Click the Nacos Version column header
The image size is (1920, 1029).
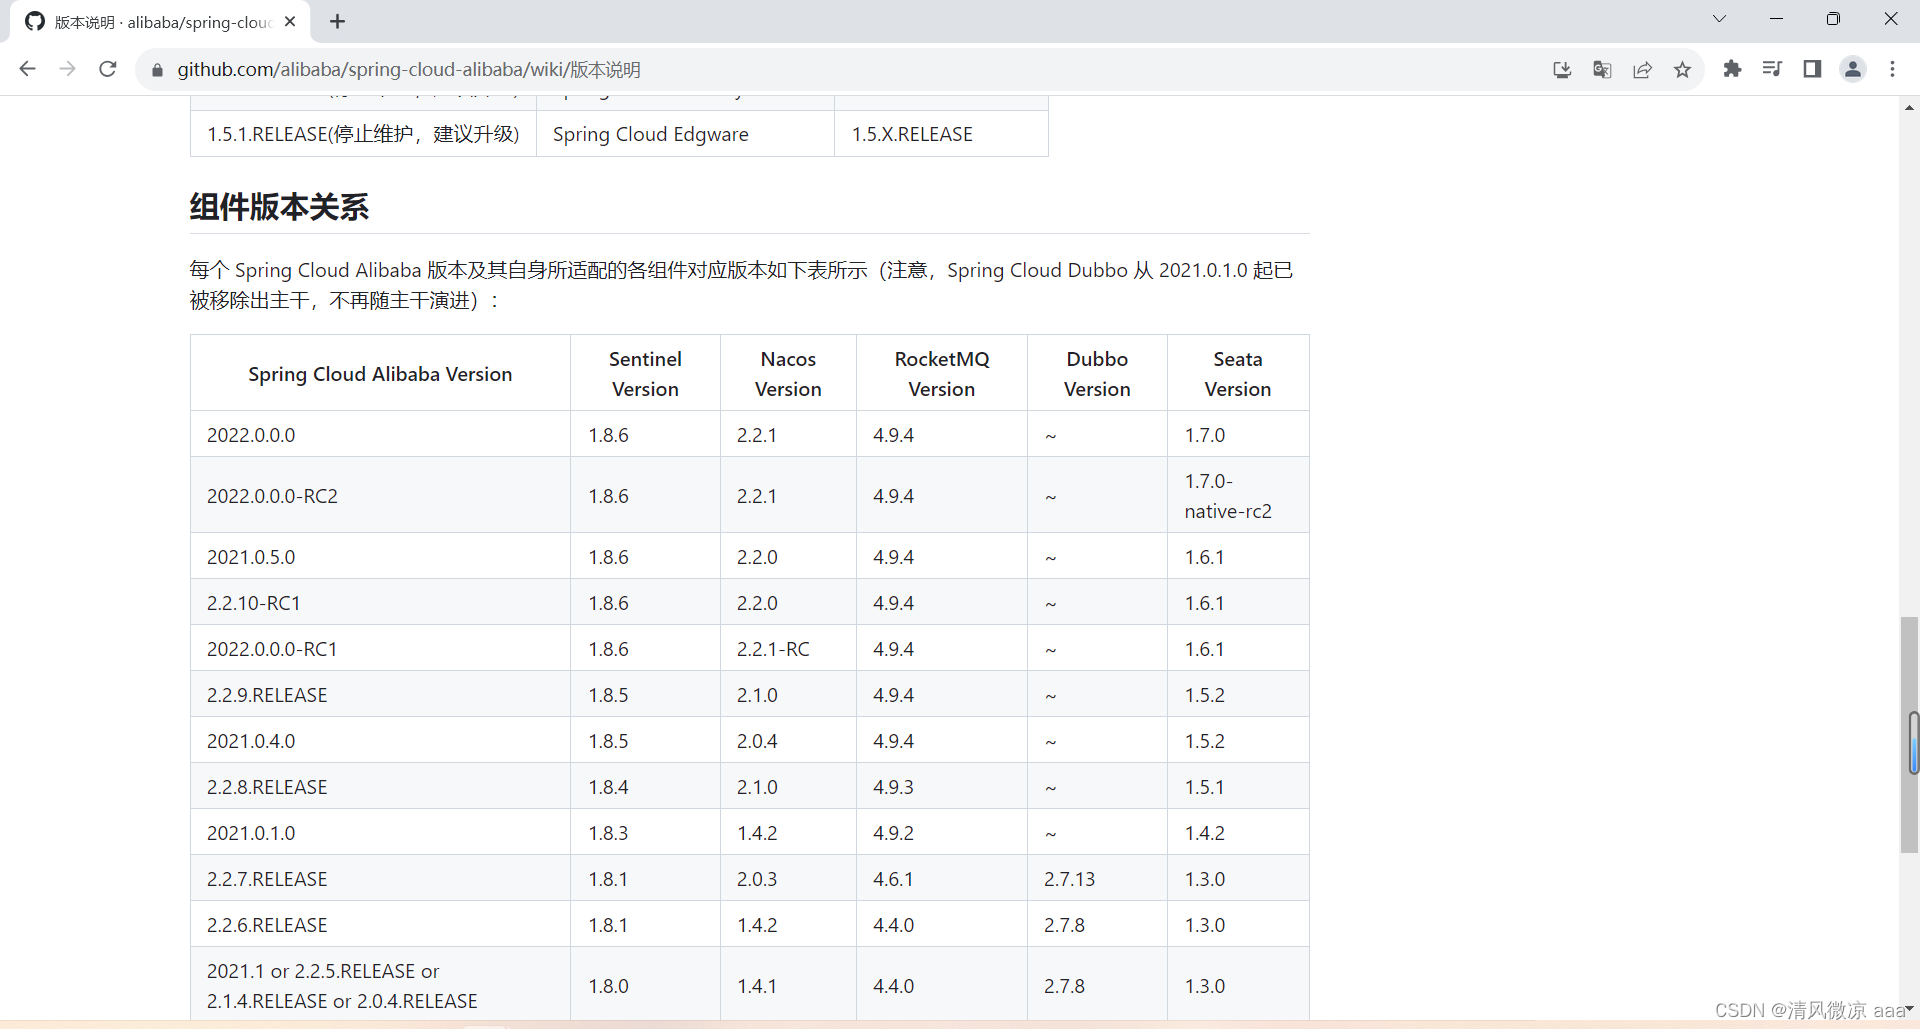788,374
